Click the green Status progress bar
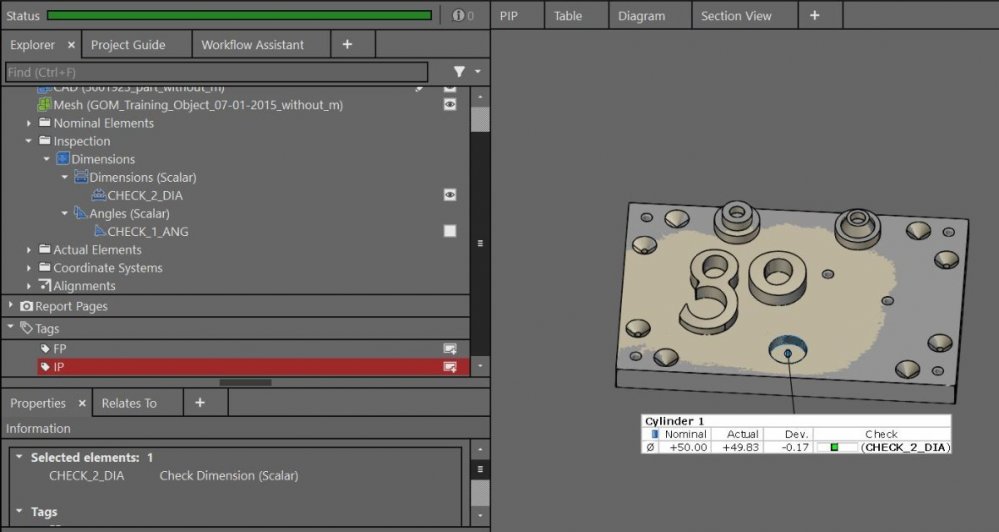This screenshot has height=532, width=999. [x=239, y=15]
